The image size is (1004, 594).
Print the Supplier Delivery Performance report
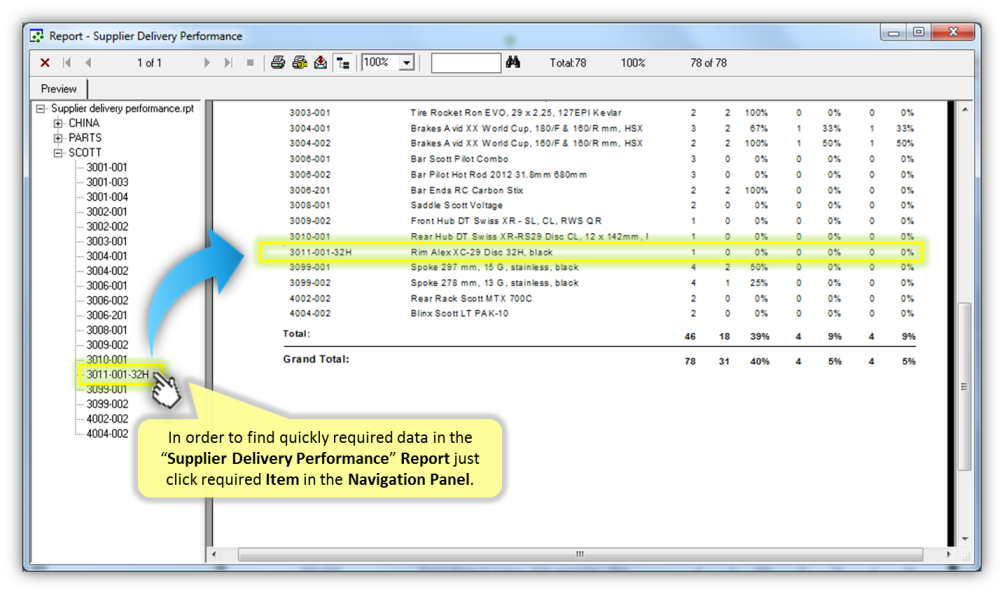[x=278, y=63]
